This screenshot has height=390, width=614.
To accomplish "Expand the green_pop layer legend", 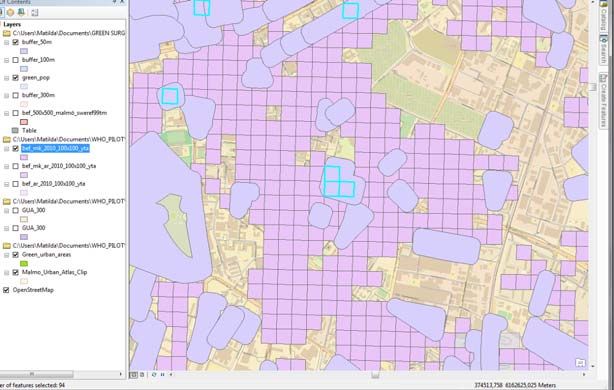I will pyautogui.click(x=7, y=78).
